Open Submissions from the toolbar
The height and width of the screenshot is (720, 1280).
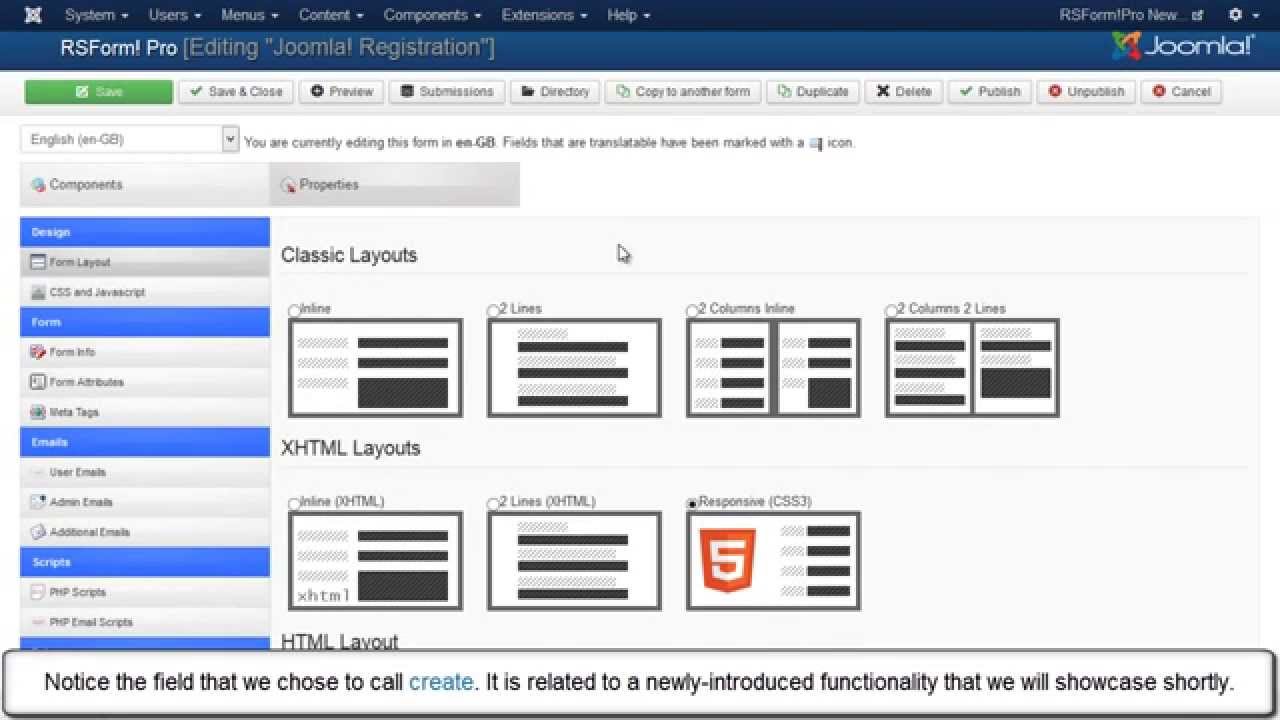click(x=447, y=92)
